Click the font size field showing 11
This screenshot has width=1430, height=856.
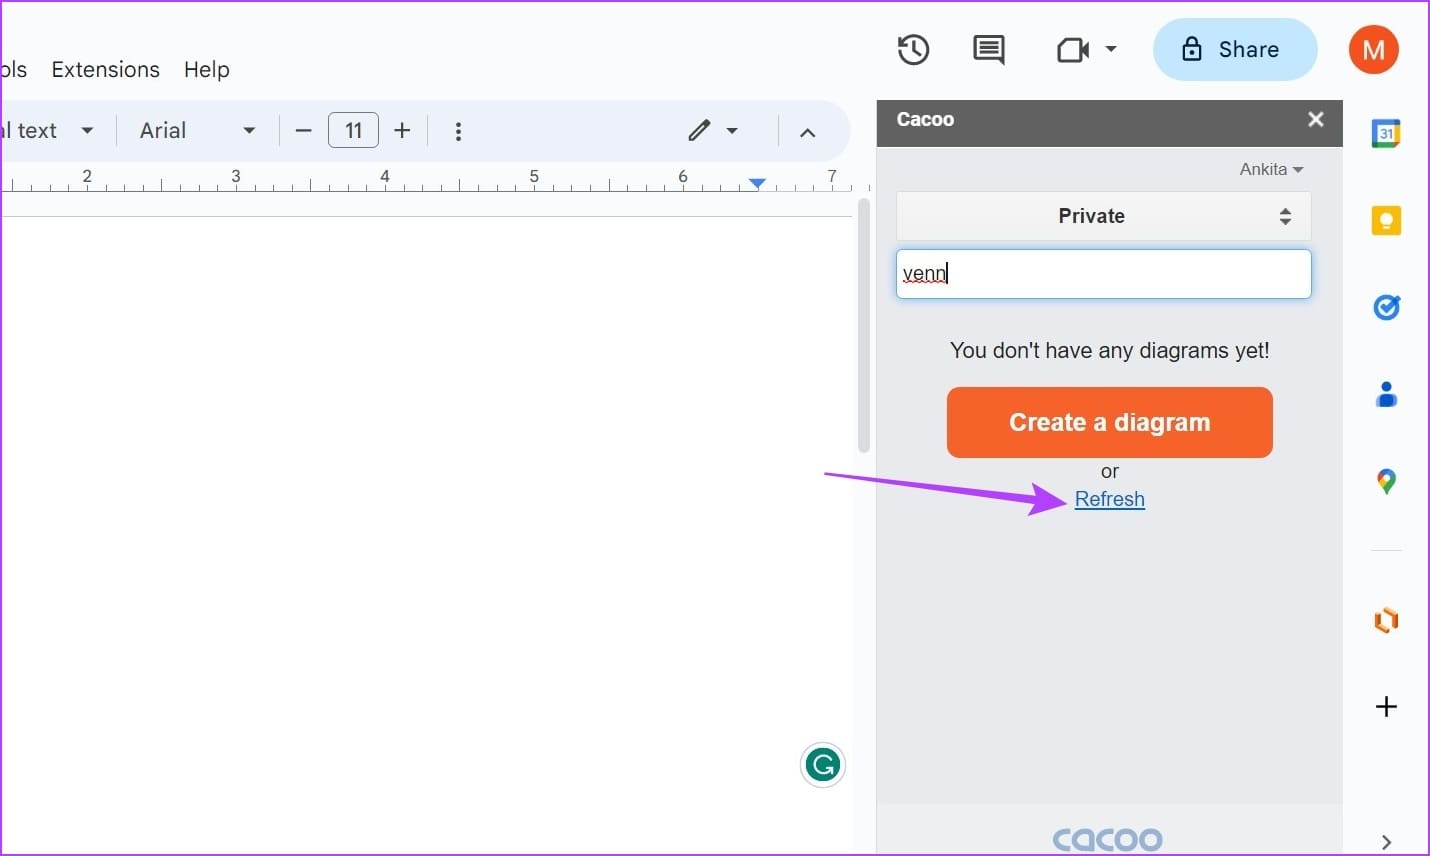click(353, 131)
